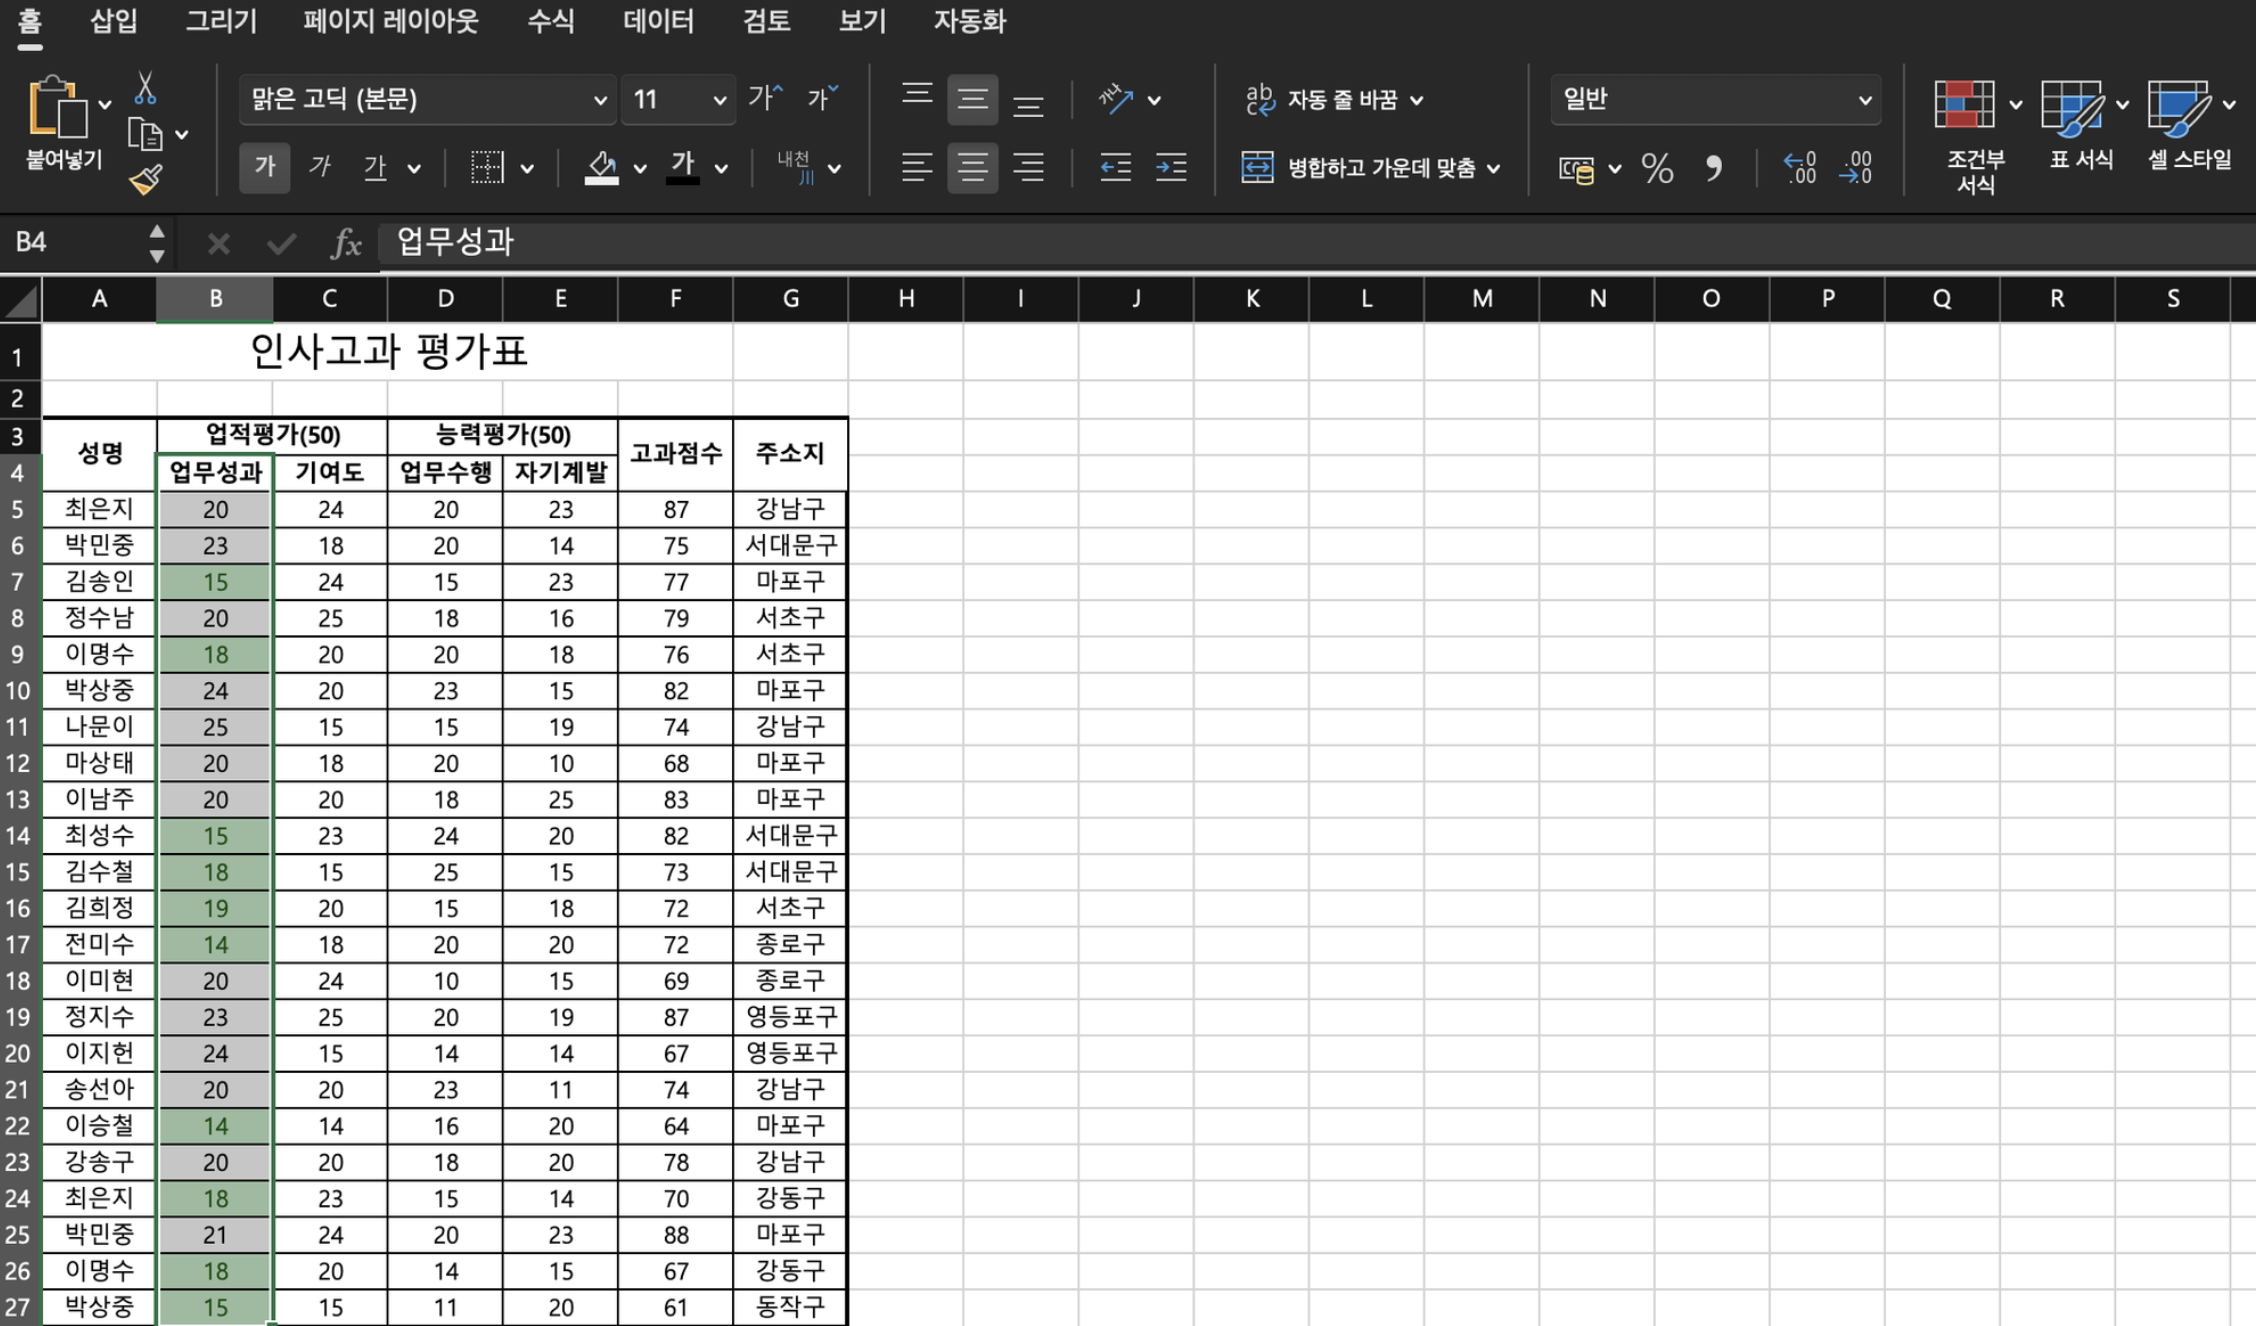The image size is (2256, 1326).
Task: Toggle italic formatting button
Action: [x=319, y=166]
